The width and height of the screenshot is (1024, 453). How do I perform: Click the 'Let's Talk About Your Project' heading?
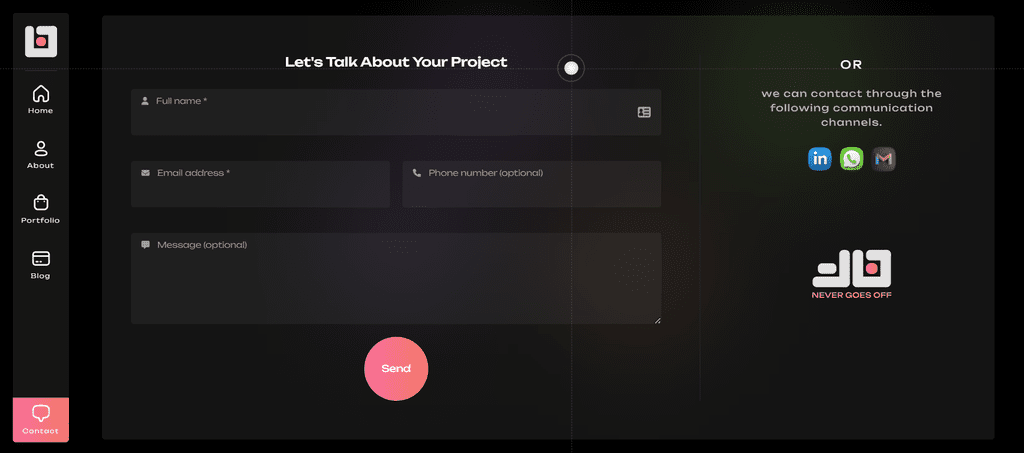click(x=396, y=62)
